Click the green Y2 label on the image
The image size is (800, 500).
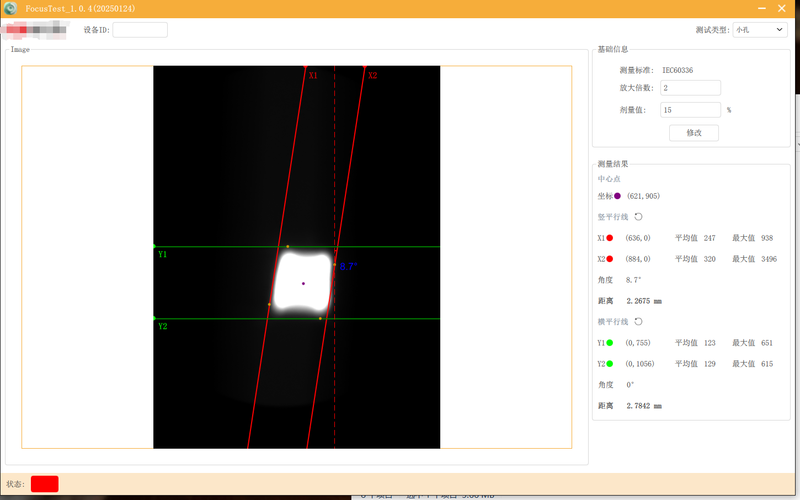(x=163, y=326)
